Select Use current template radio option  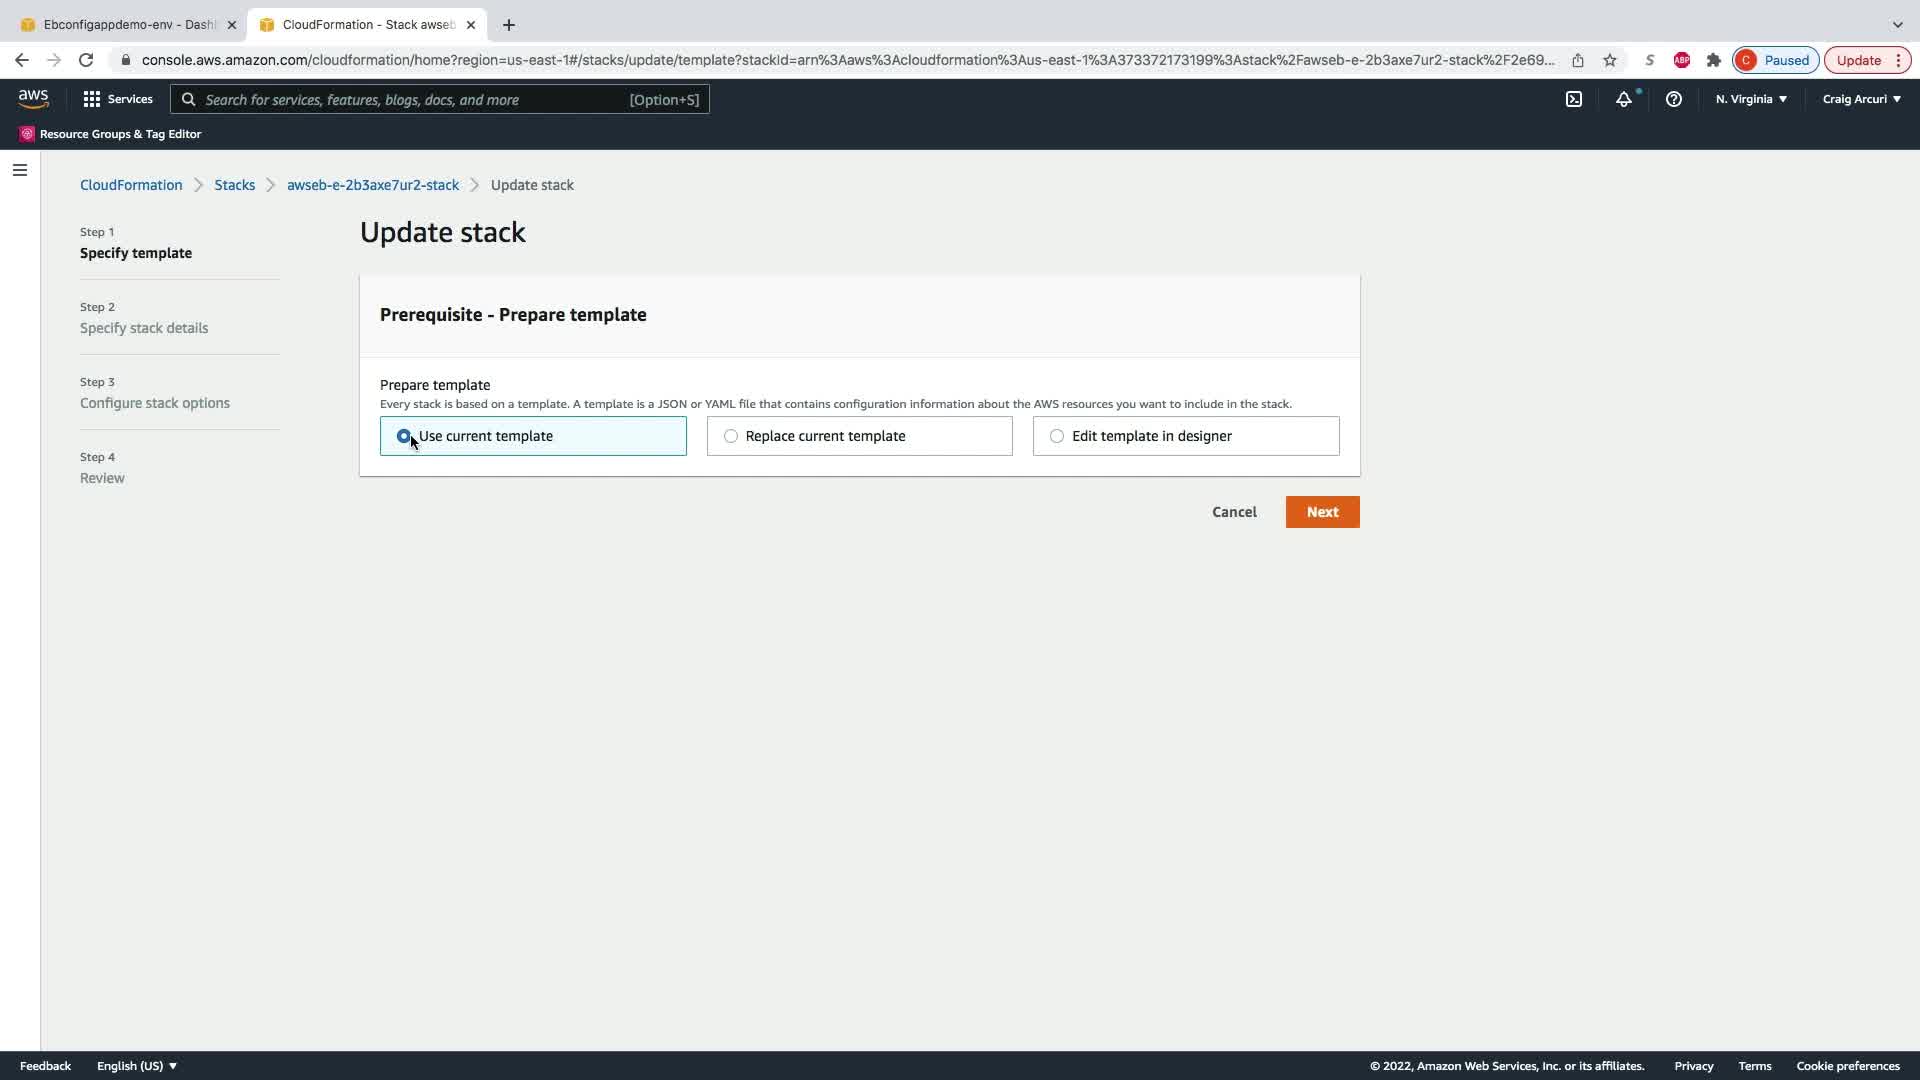click(x=404, y=436)
